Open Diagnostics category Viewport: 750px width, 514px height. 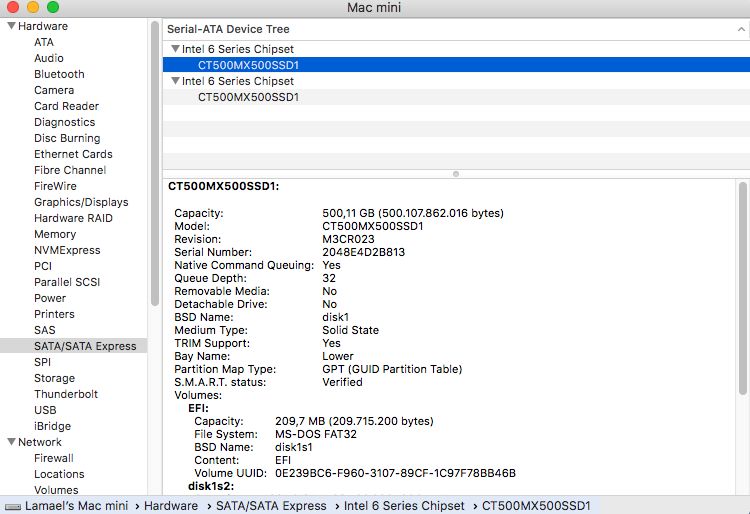point(65,122)
